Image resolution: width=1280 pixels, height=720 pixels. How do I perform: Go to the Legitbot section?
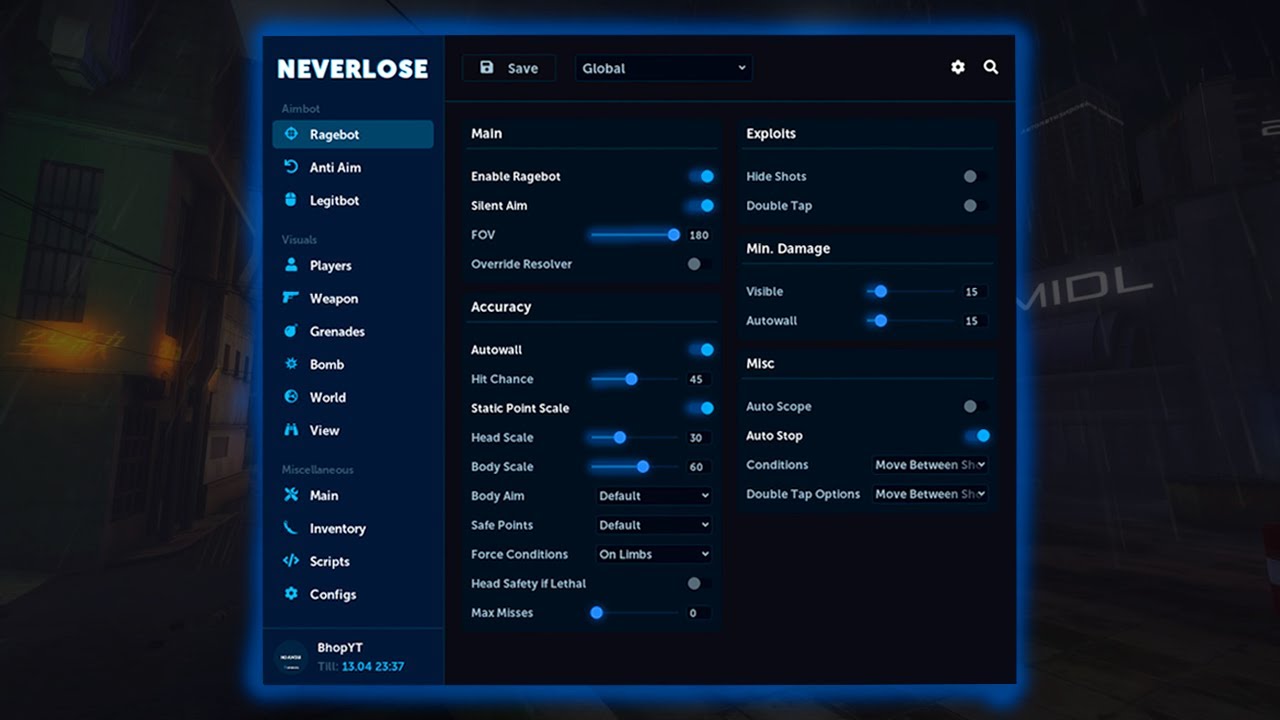pyautogui.click(x=353, y=200)
